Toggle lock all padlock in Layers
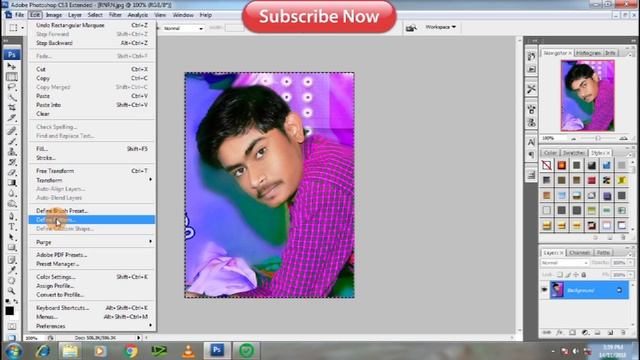 click(584, 275)
